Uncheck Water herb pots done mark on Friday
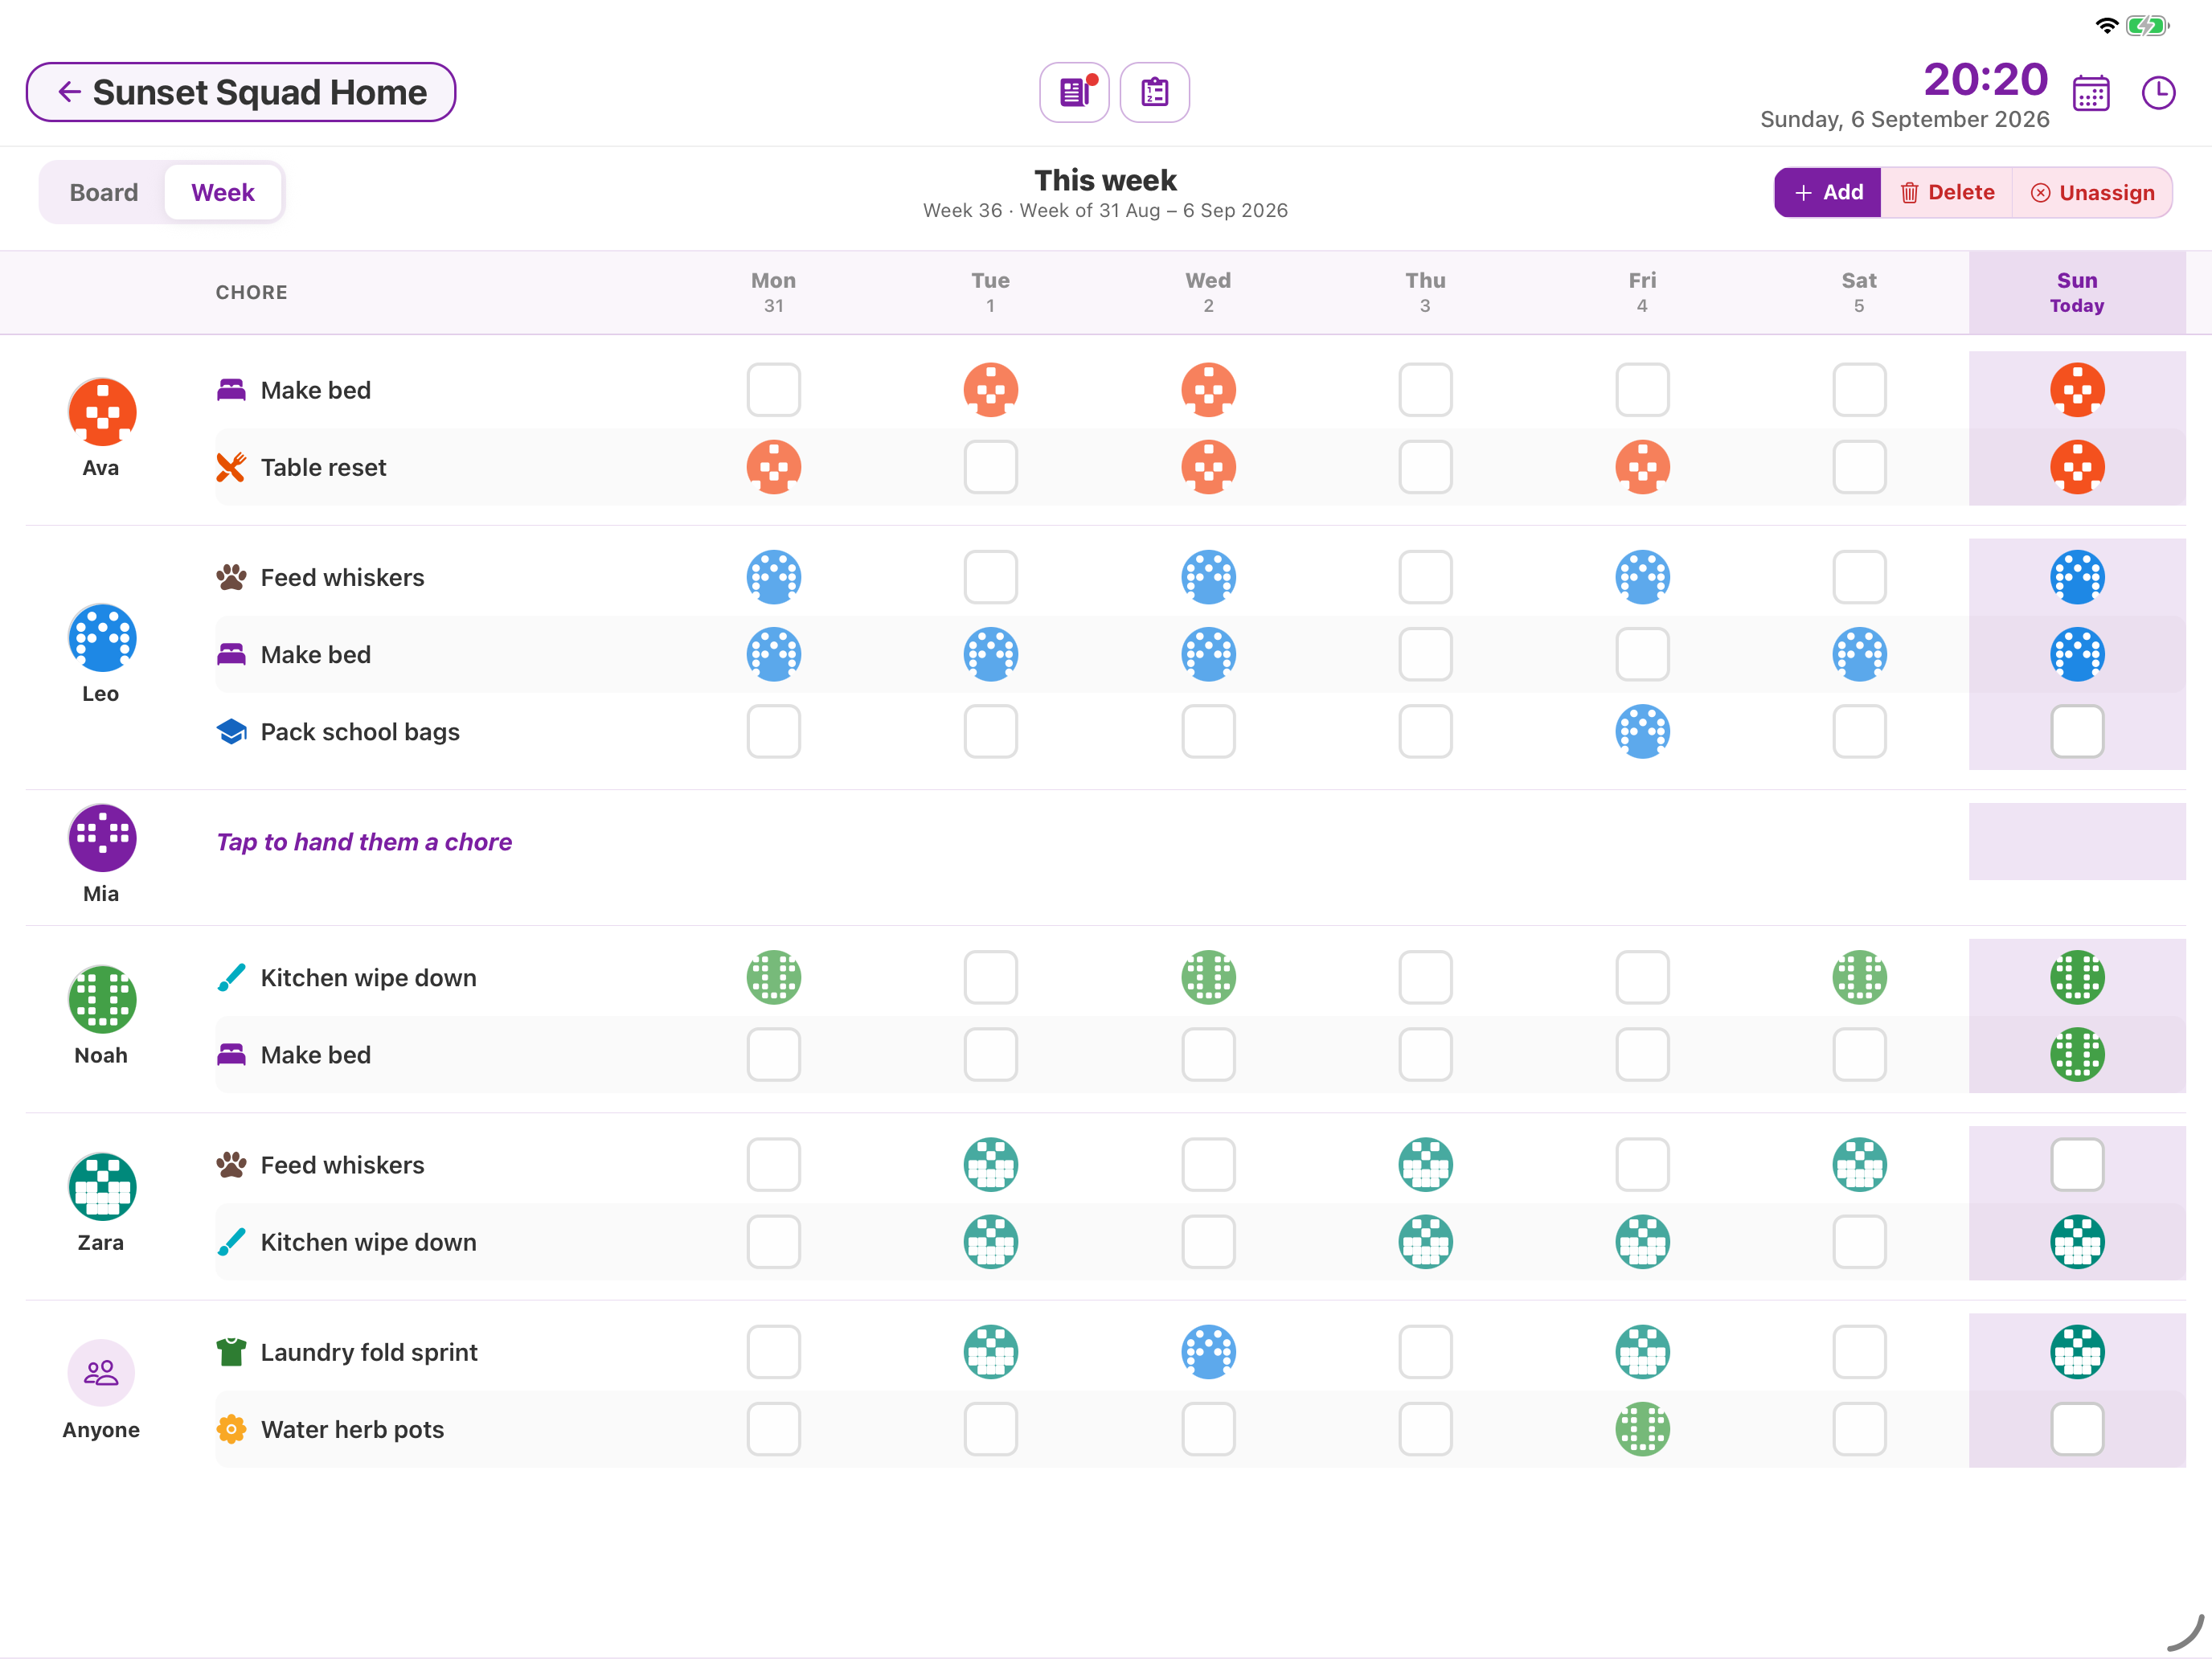The width and height of the screenshot is (2212, 1659). click(1642, 1429)
